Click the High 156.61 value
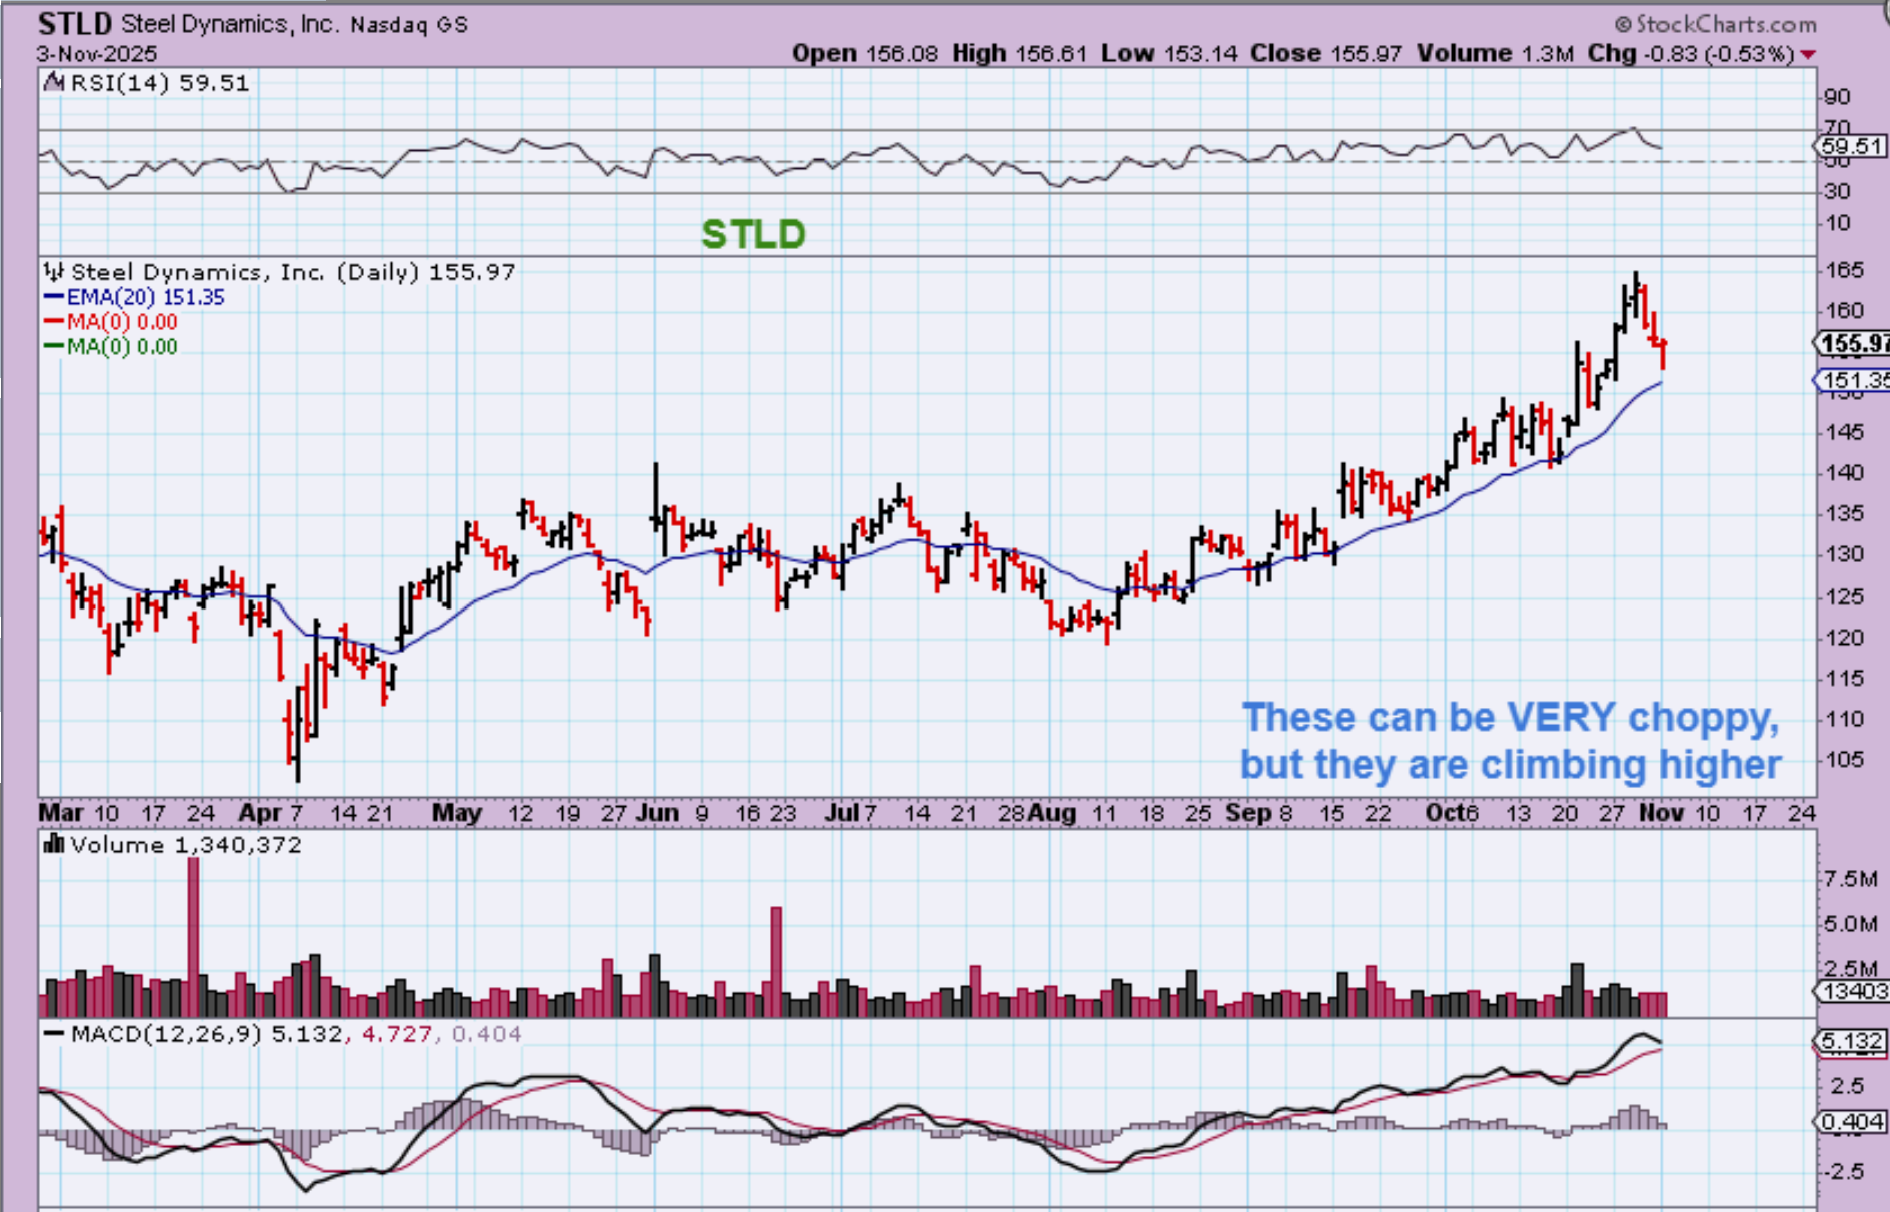The height and width of the screenshot is (1212, 1890). [x=1019, y=54]
